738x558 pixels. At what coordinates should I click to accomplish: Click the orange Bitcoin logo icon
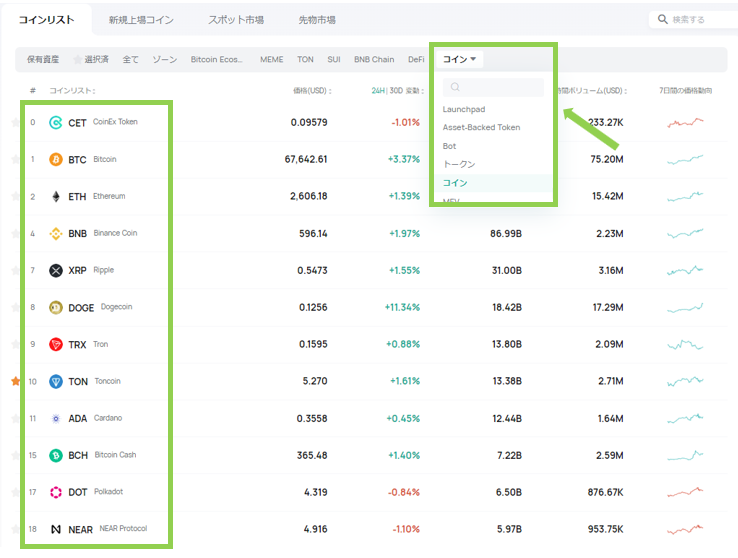tap(56, 159)
